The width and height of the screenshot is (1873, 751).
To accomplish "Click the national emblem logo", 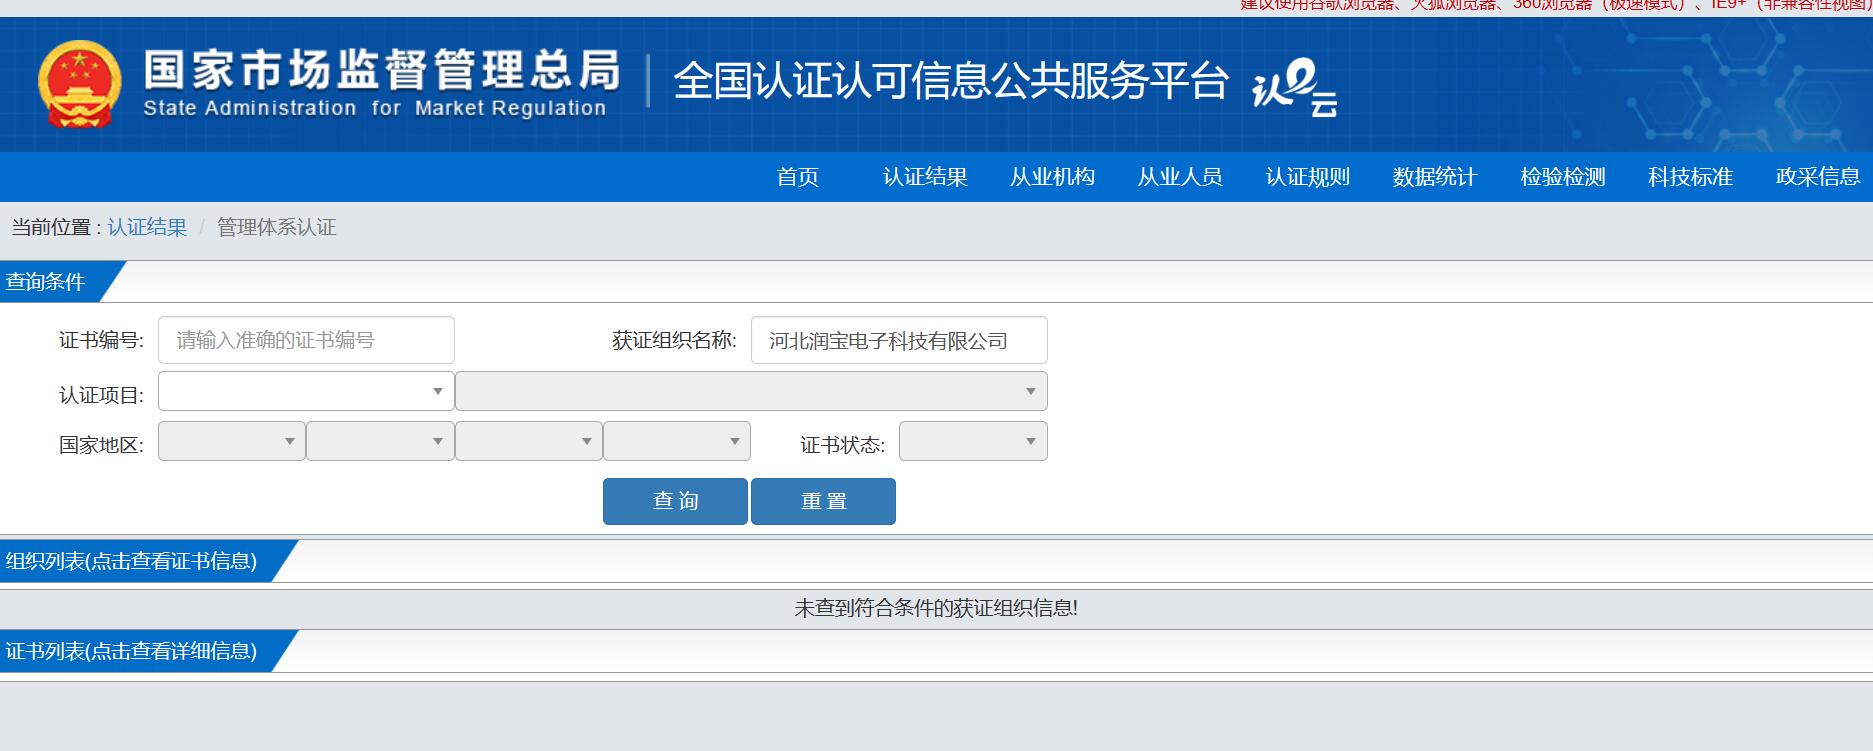I will (79, 84).
